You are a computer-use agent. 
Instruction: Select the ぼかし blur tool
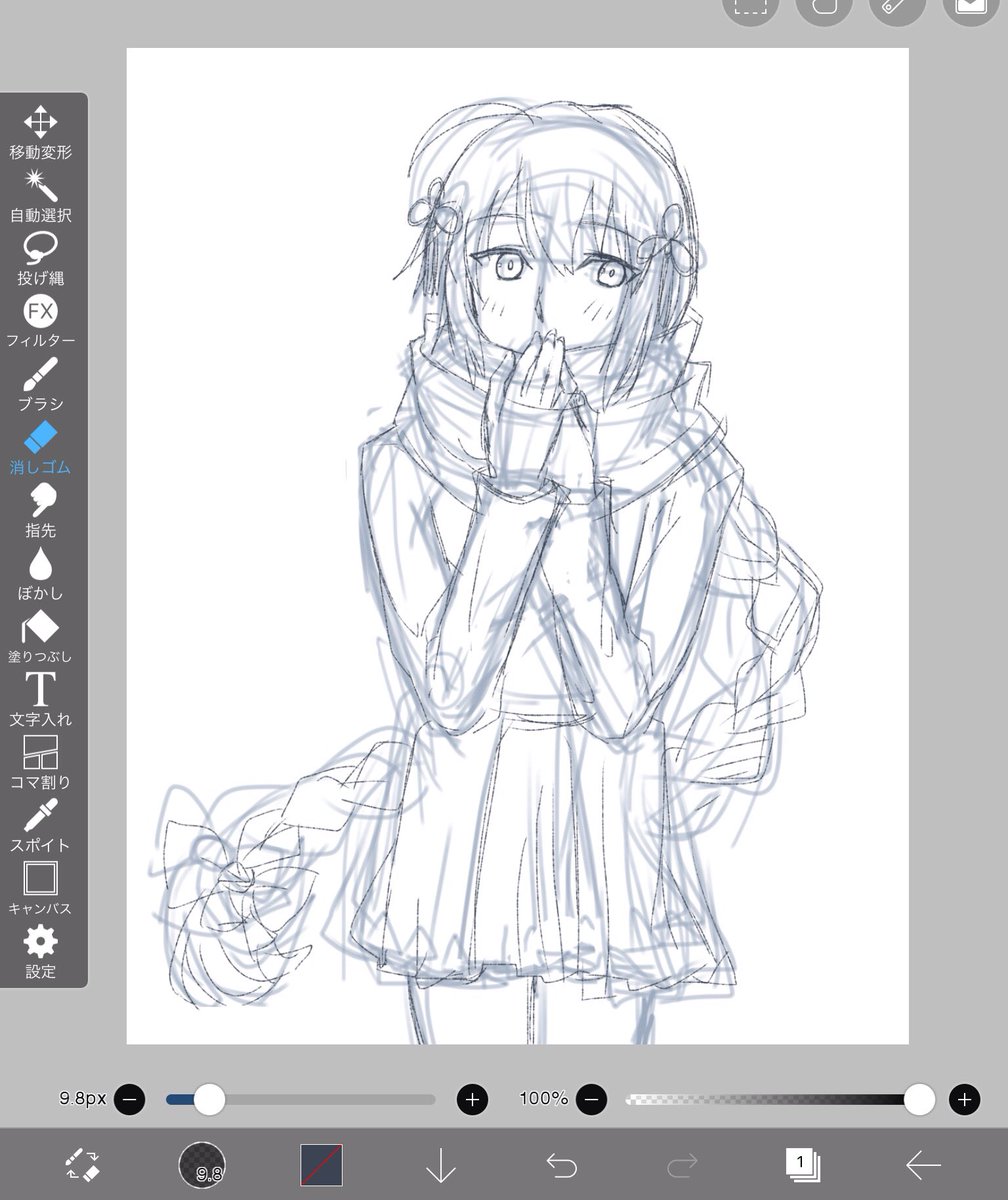coord(41,573)
